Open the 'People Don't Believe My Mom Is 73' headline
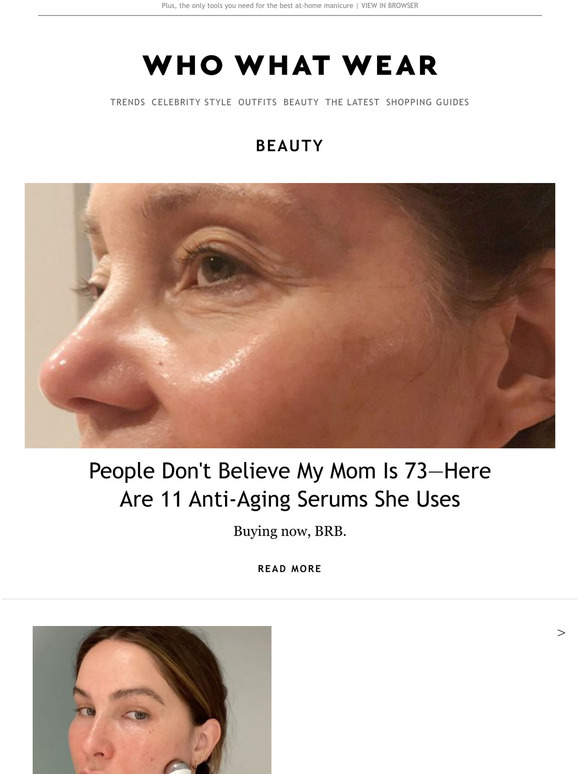 coord(290,471)
